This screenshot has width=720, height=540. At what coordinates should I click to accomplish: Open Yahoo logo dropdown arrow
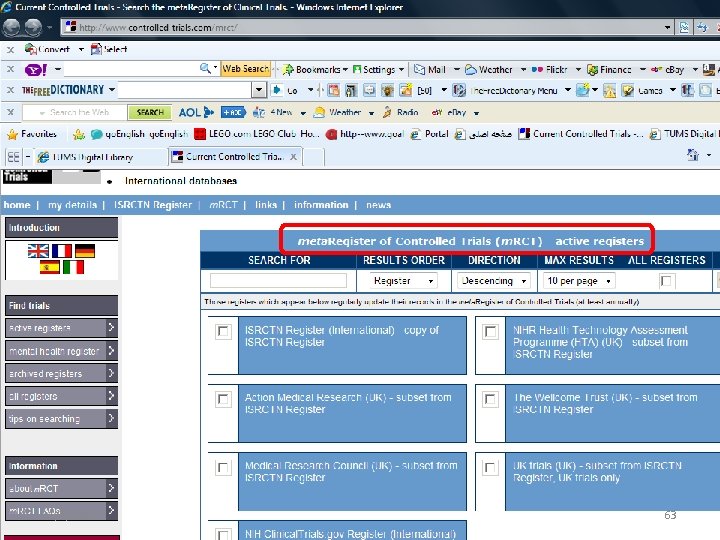point(58,69)
